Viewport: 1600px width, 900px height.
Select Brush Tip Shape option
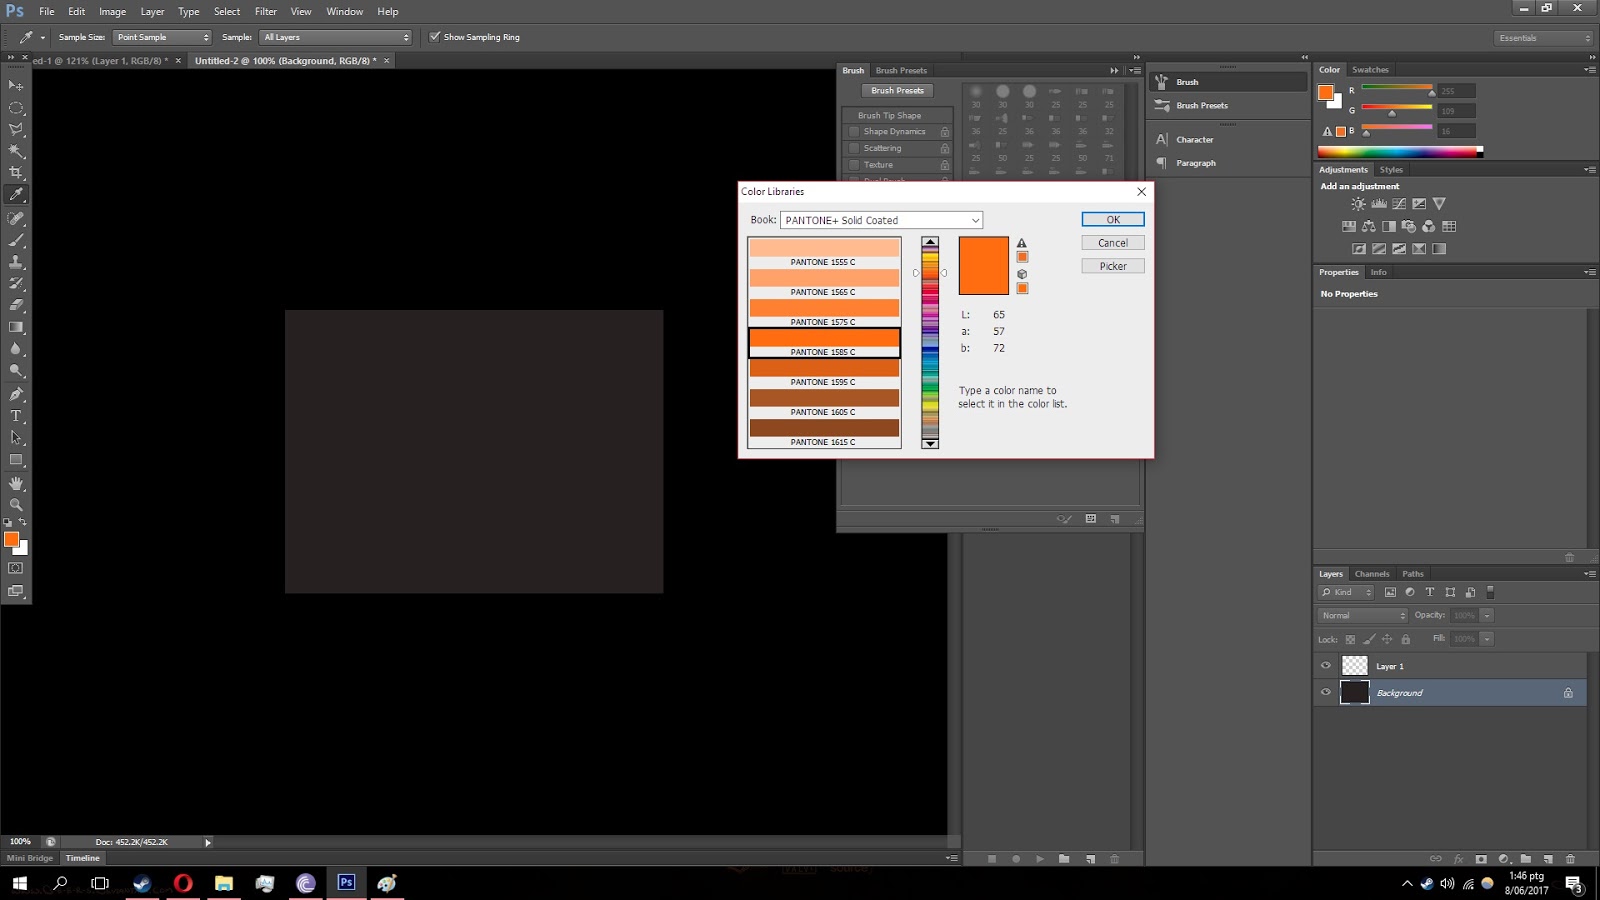coord(889,116)
